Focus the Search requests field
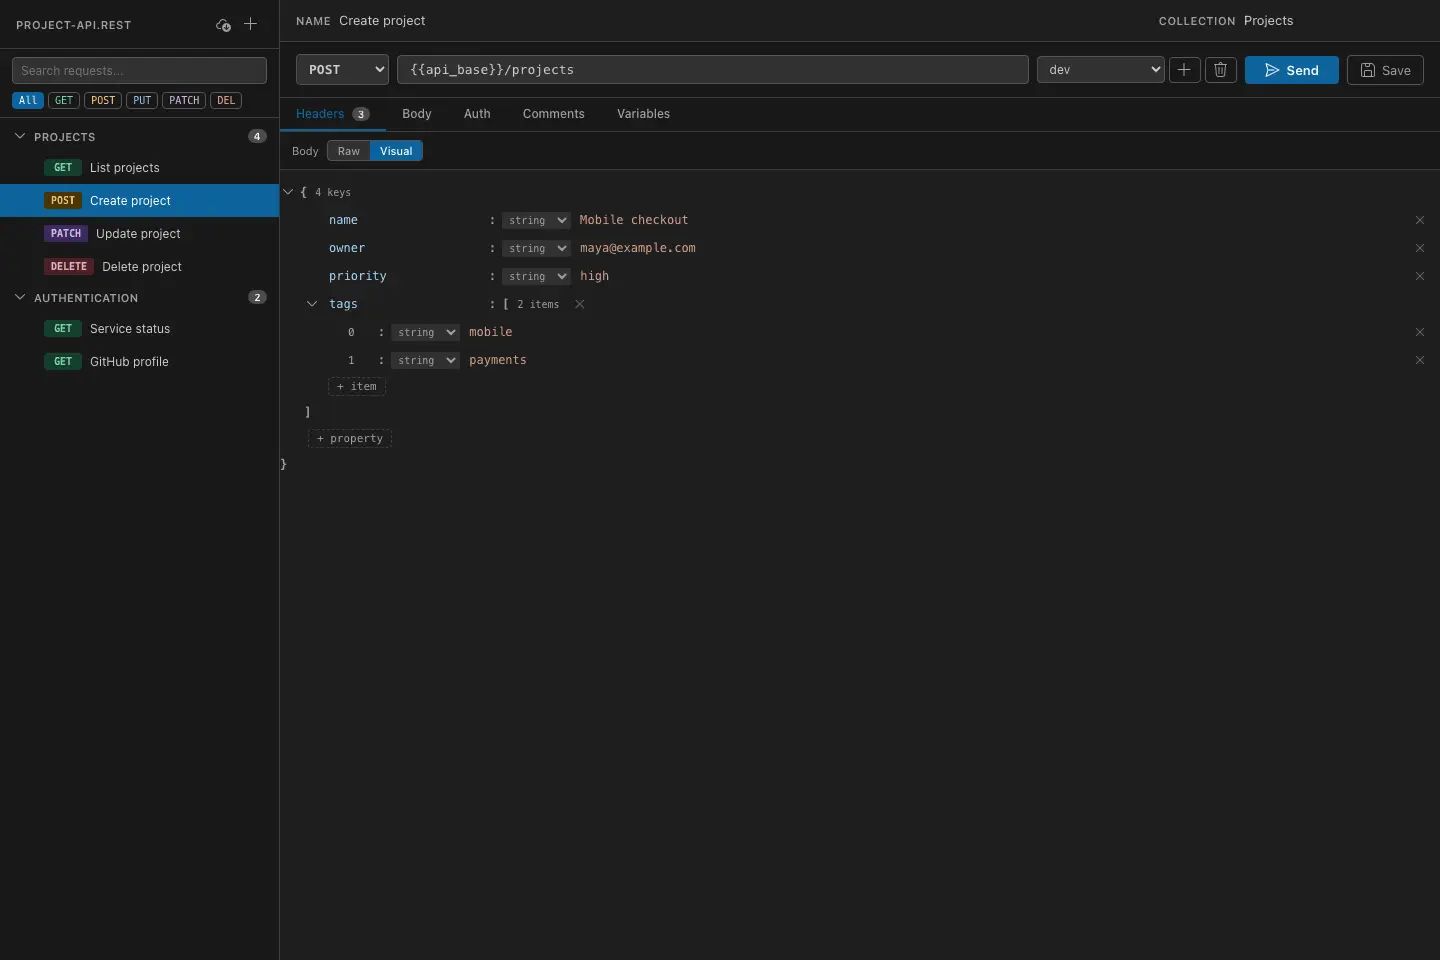The width and height of the screenshot is (1440, 960). coord(139,70)
